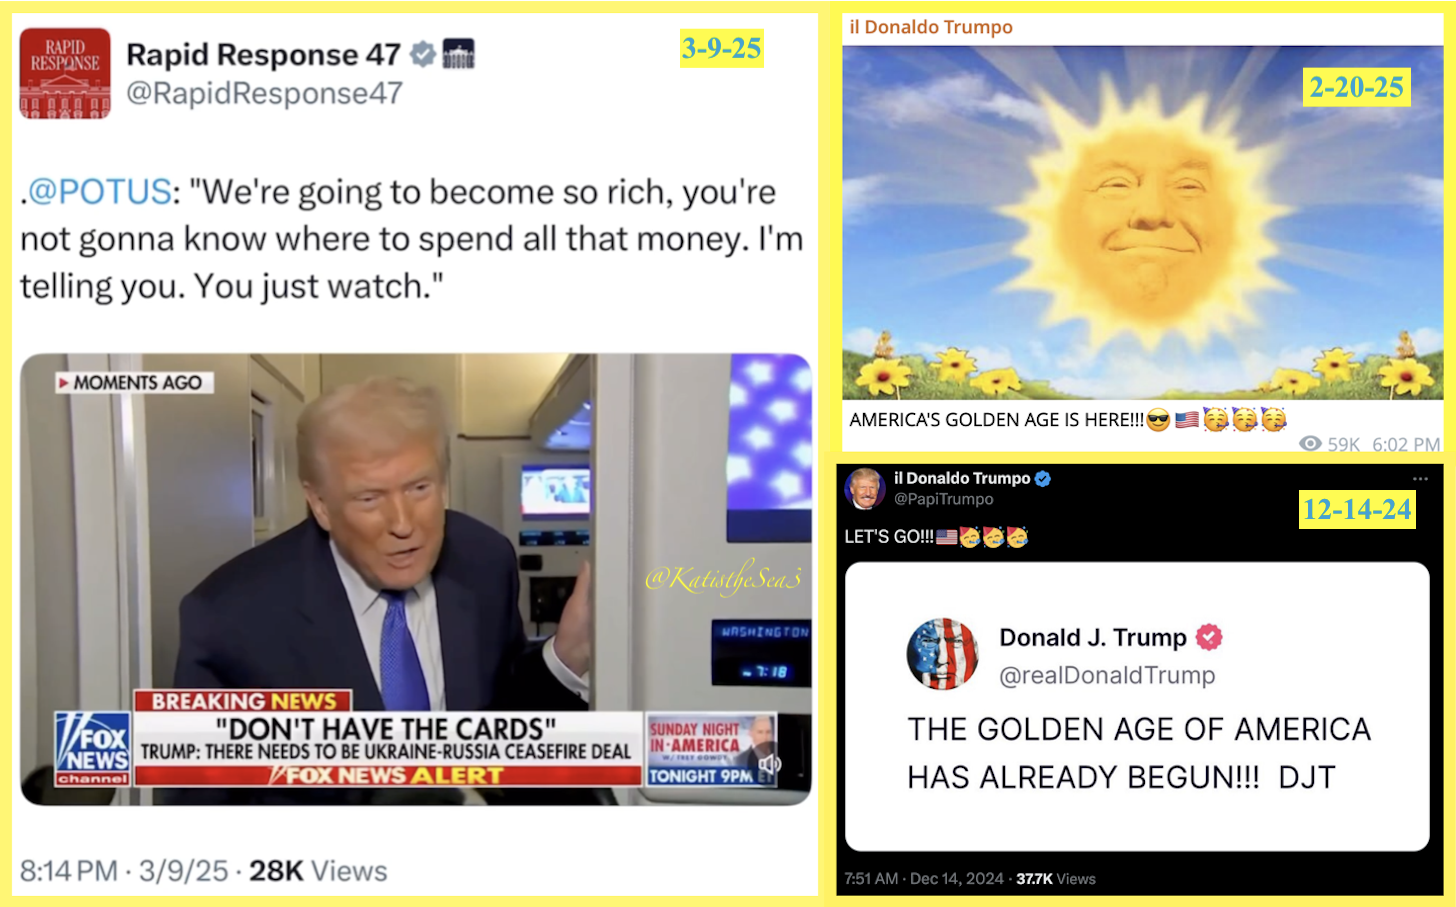Click the Rapid Response 47 profile avatar
The height and width of the screenshot is (907, 1456).
pos(65,73)
